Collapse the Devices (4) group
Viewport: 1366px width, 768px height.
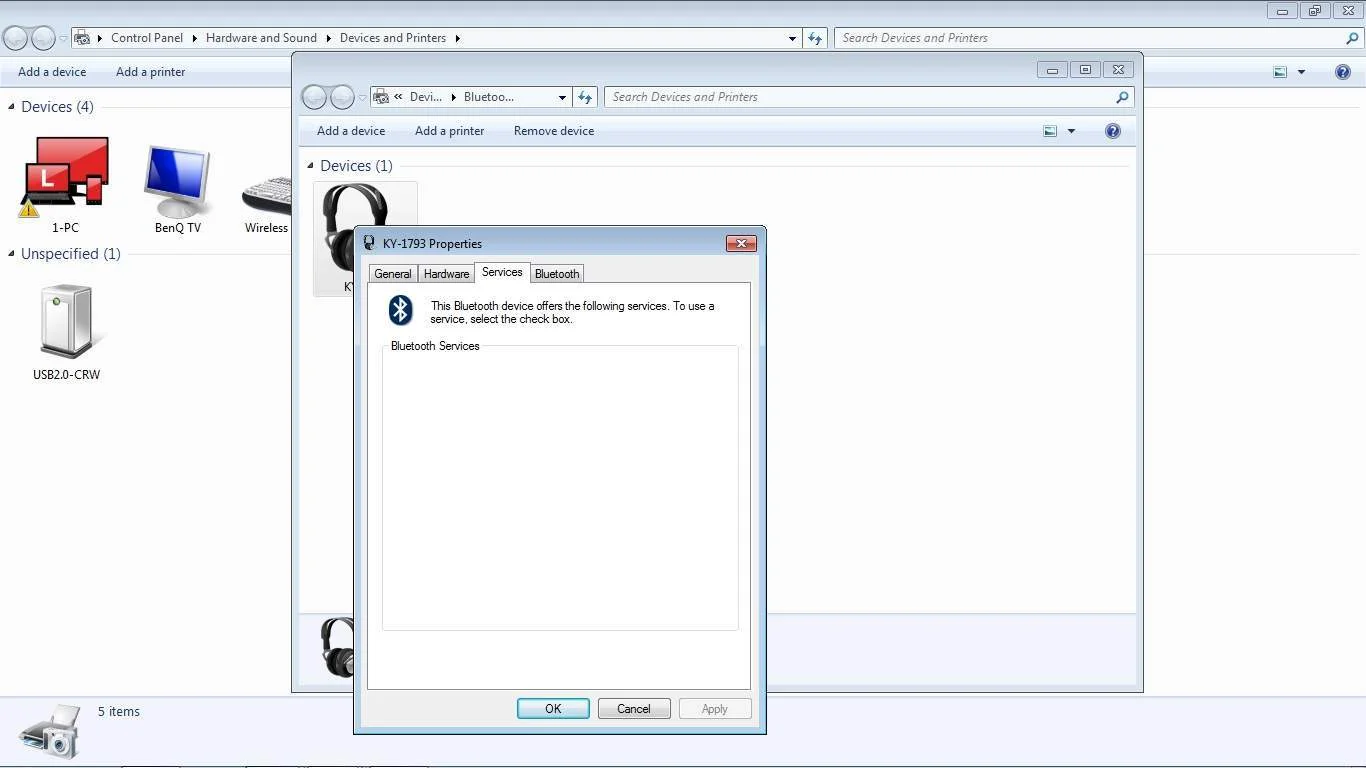click(x=12, y=107)
